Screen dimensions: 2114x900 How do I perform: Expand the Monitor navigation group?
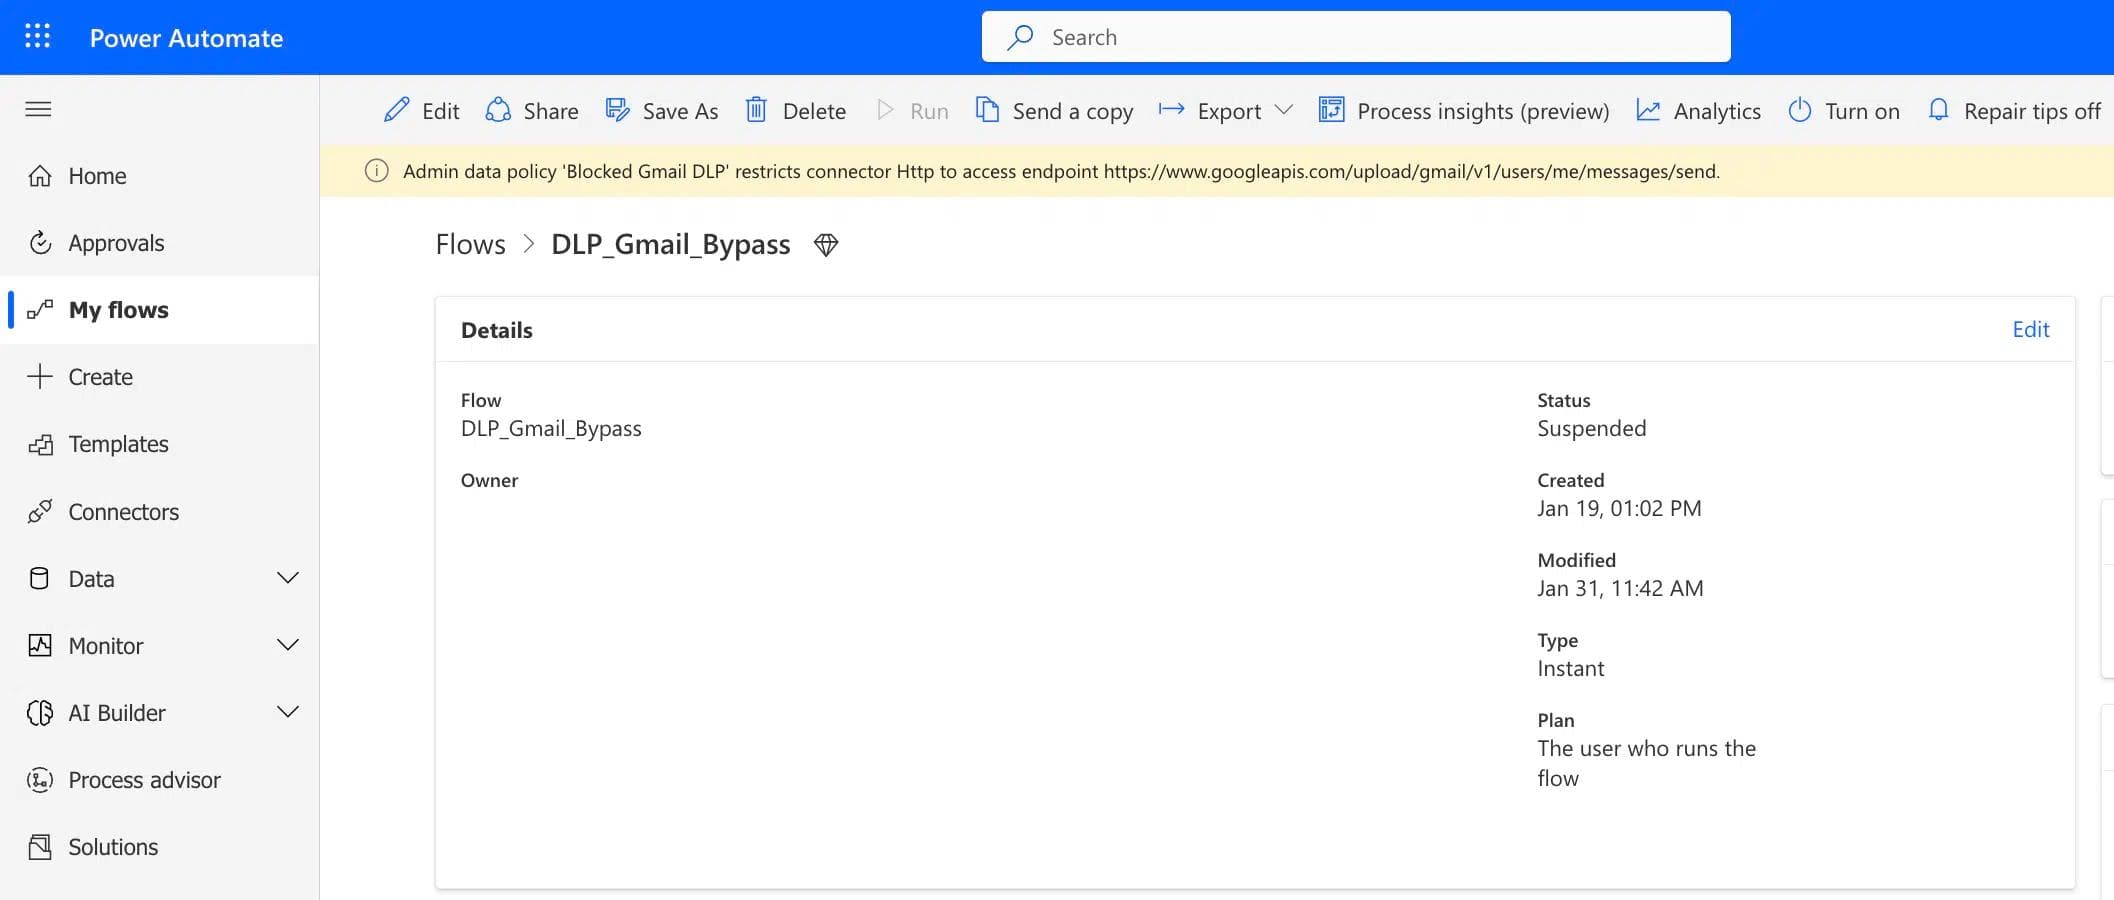(287, 645)
